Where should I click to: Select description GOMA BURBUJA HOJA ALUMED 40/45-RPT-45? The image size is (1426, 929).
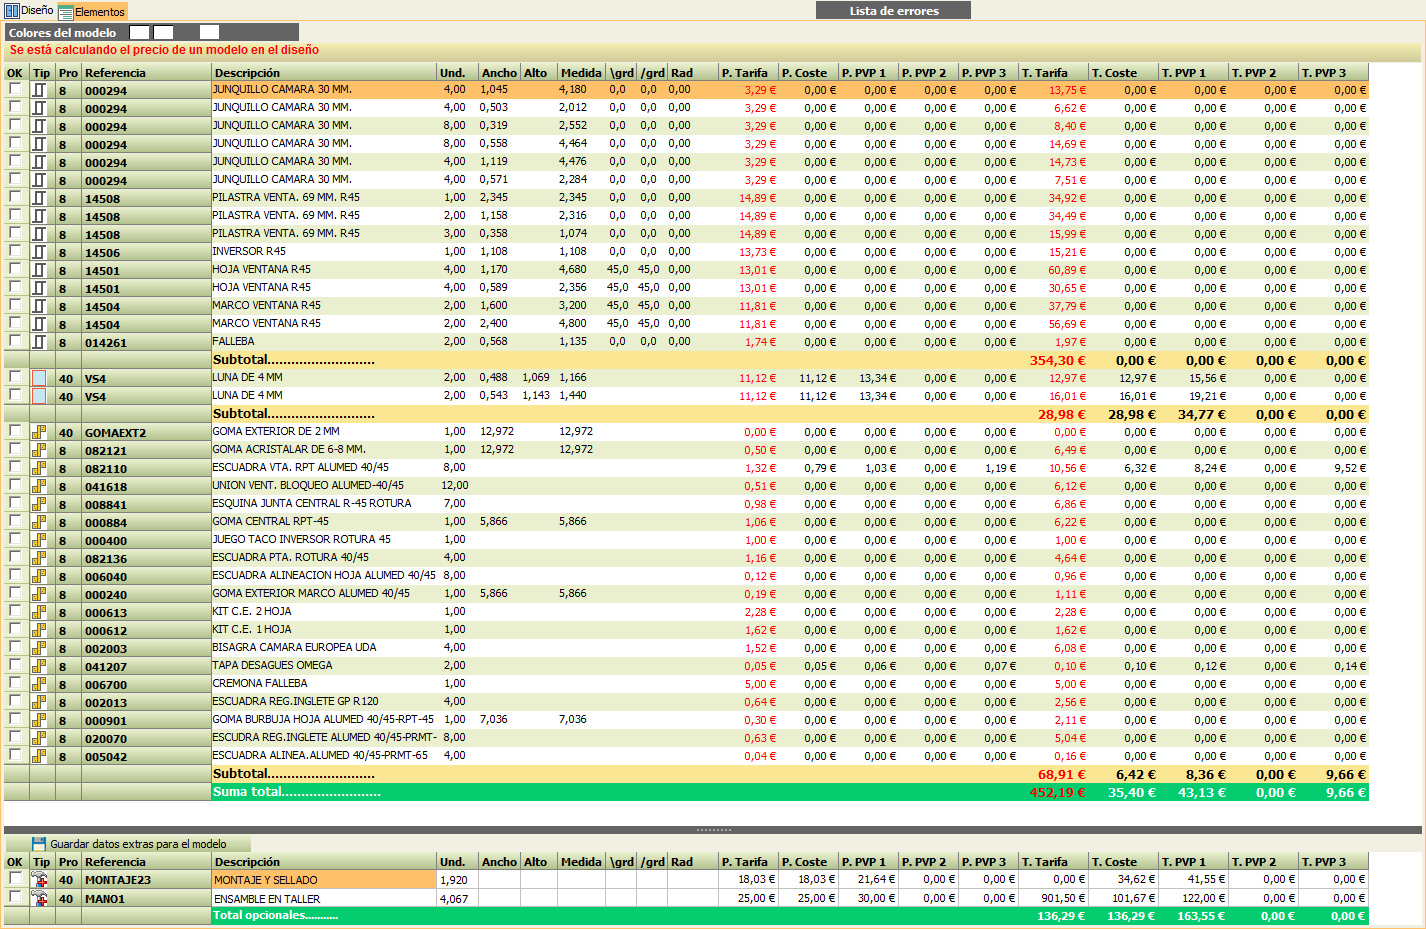pos(323,720)
